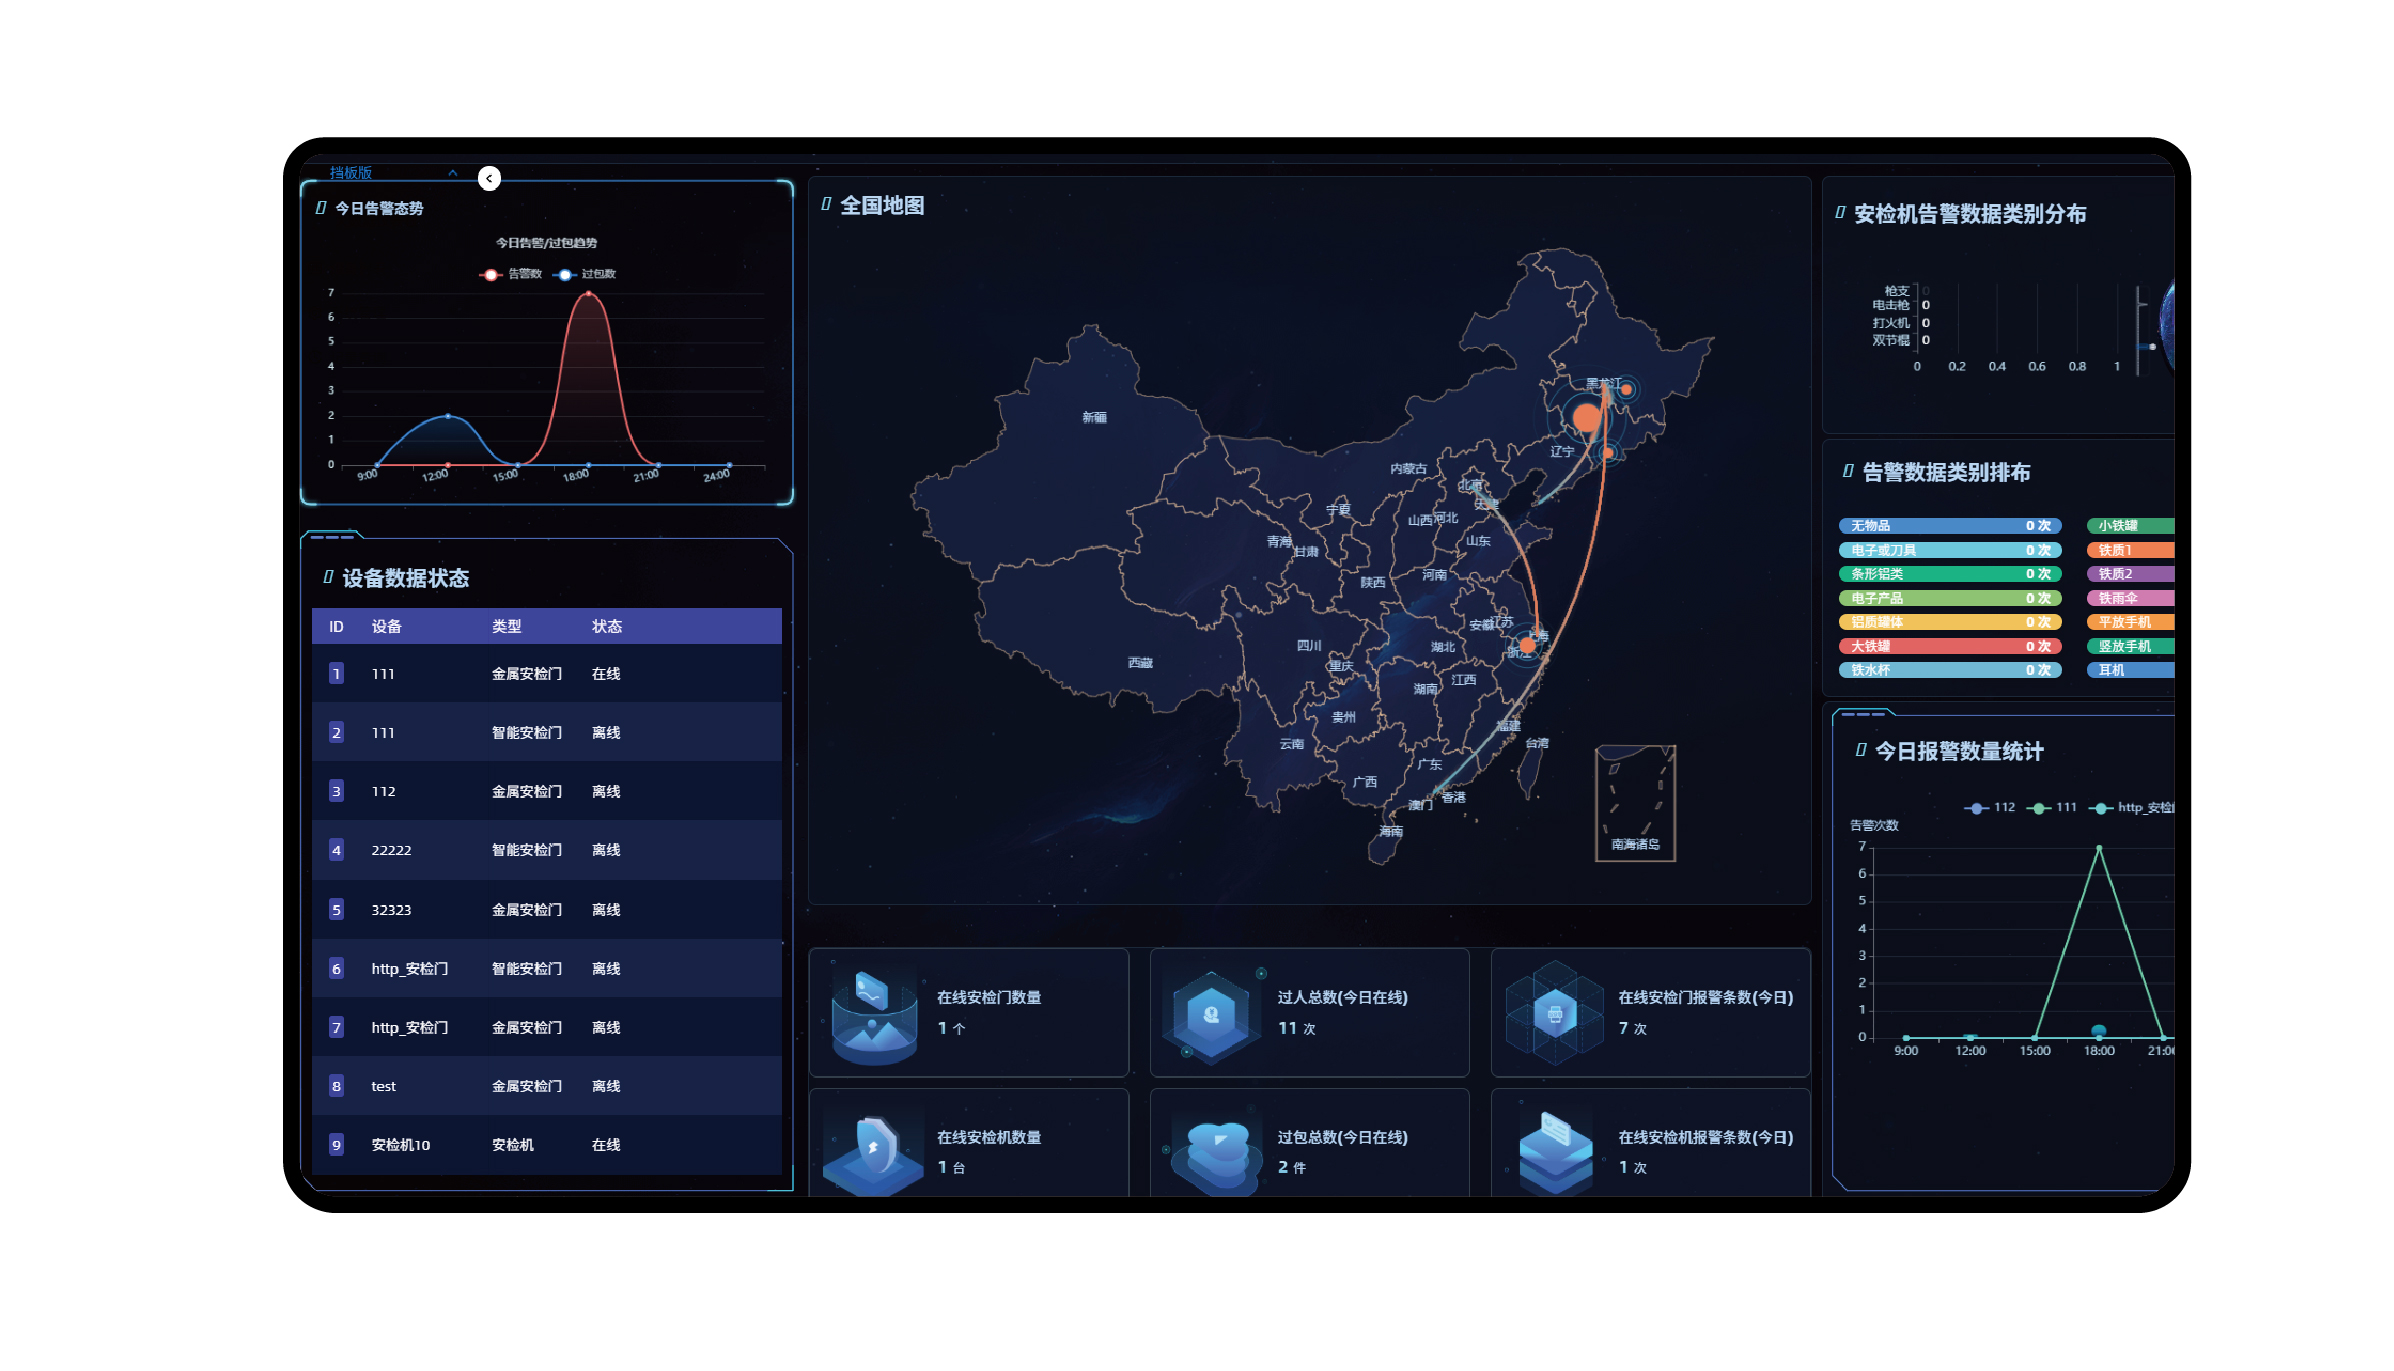The image size is (2394, 1371).
Task: Click the 过人总数 hexagon person icon
Action: pos(1211,1014)
